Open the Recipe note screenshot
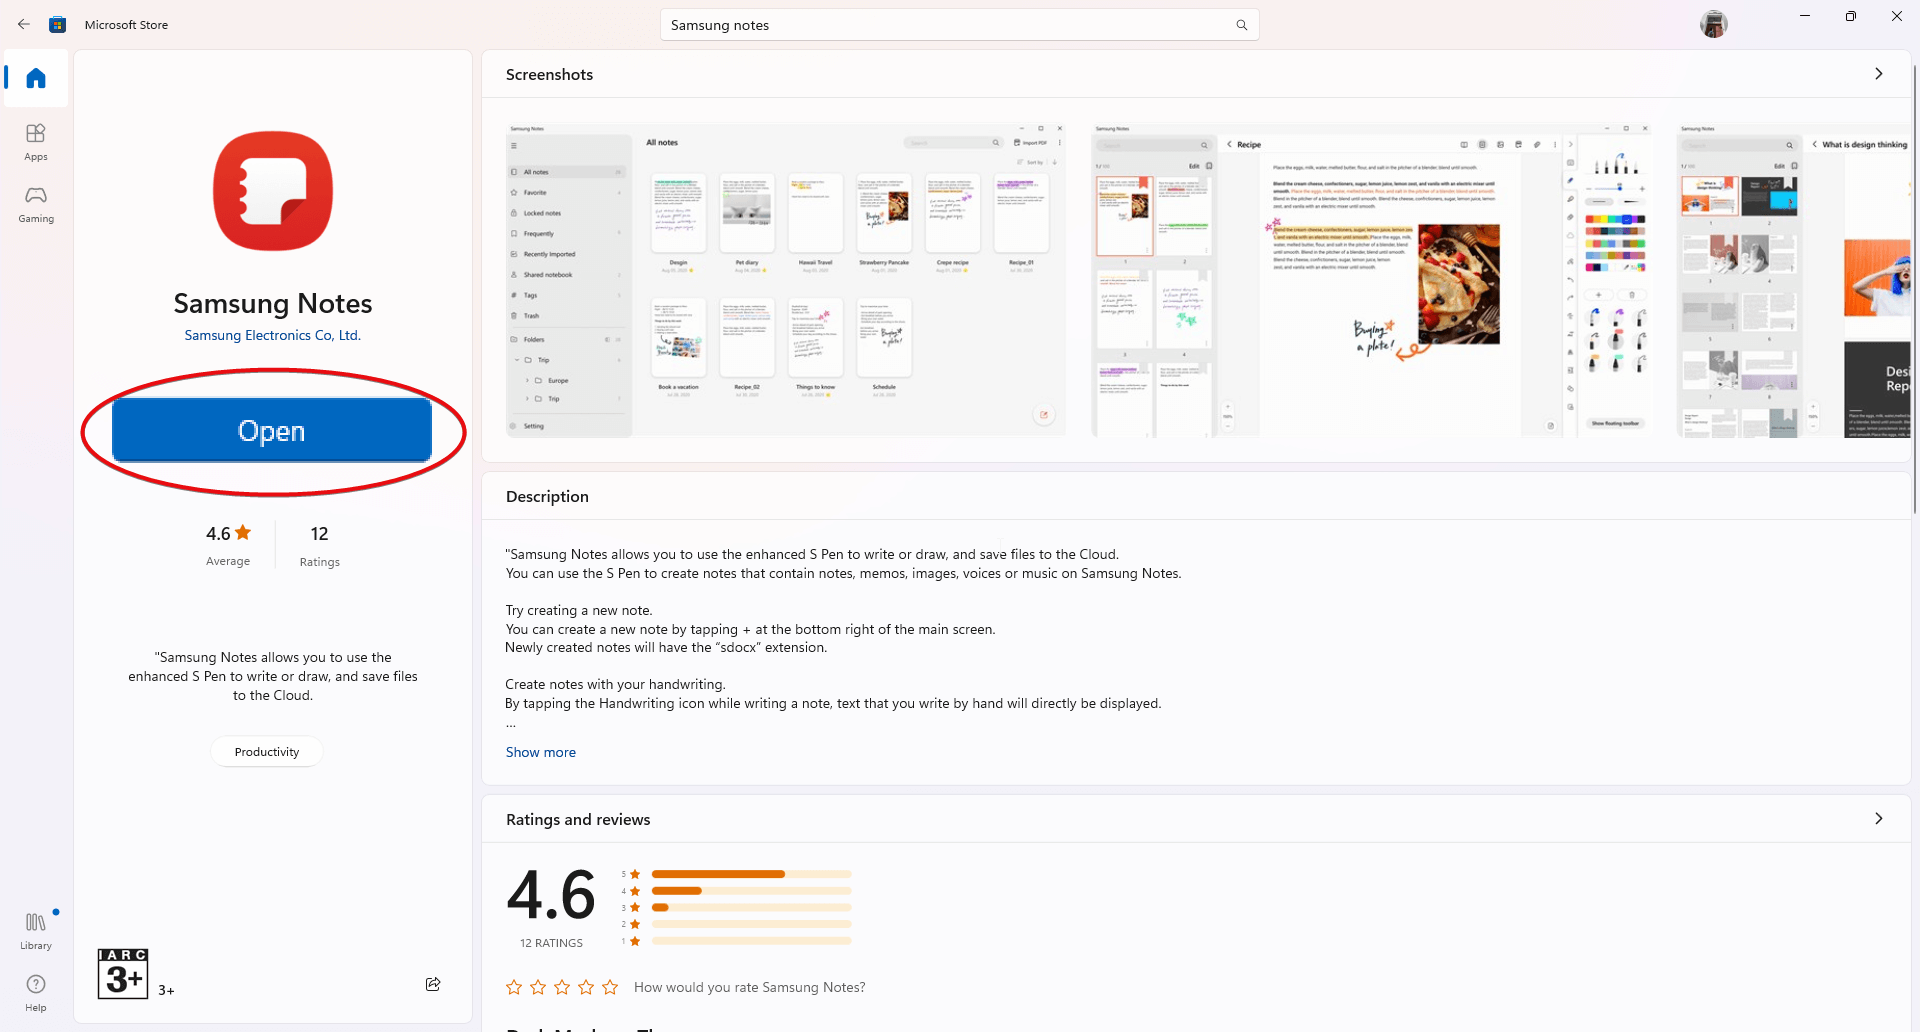The width and height of the screenshot is (1920, 1032). 1371,280
